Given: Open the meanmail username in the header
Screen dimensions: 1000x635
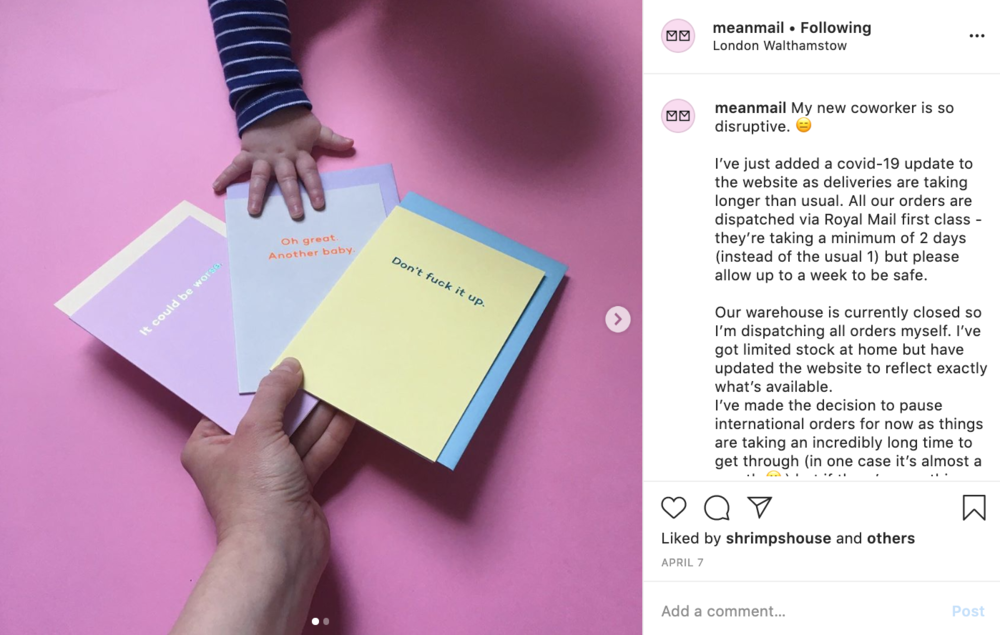Looking at the screenshot, I should [748, 27].
